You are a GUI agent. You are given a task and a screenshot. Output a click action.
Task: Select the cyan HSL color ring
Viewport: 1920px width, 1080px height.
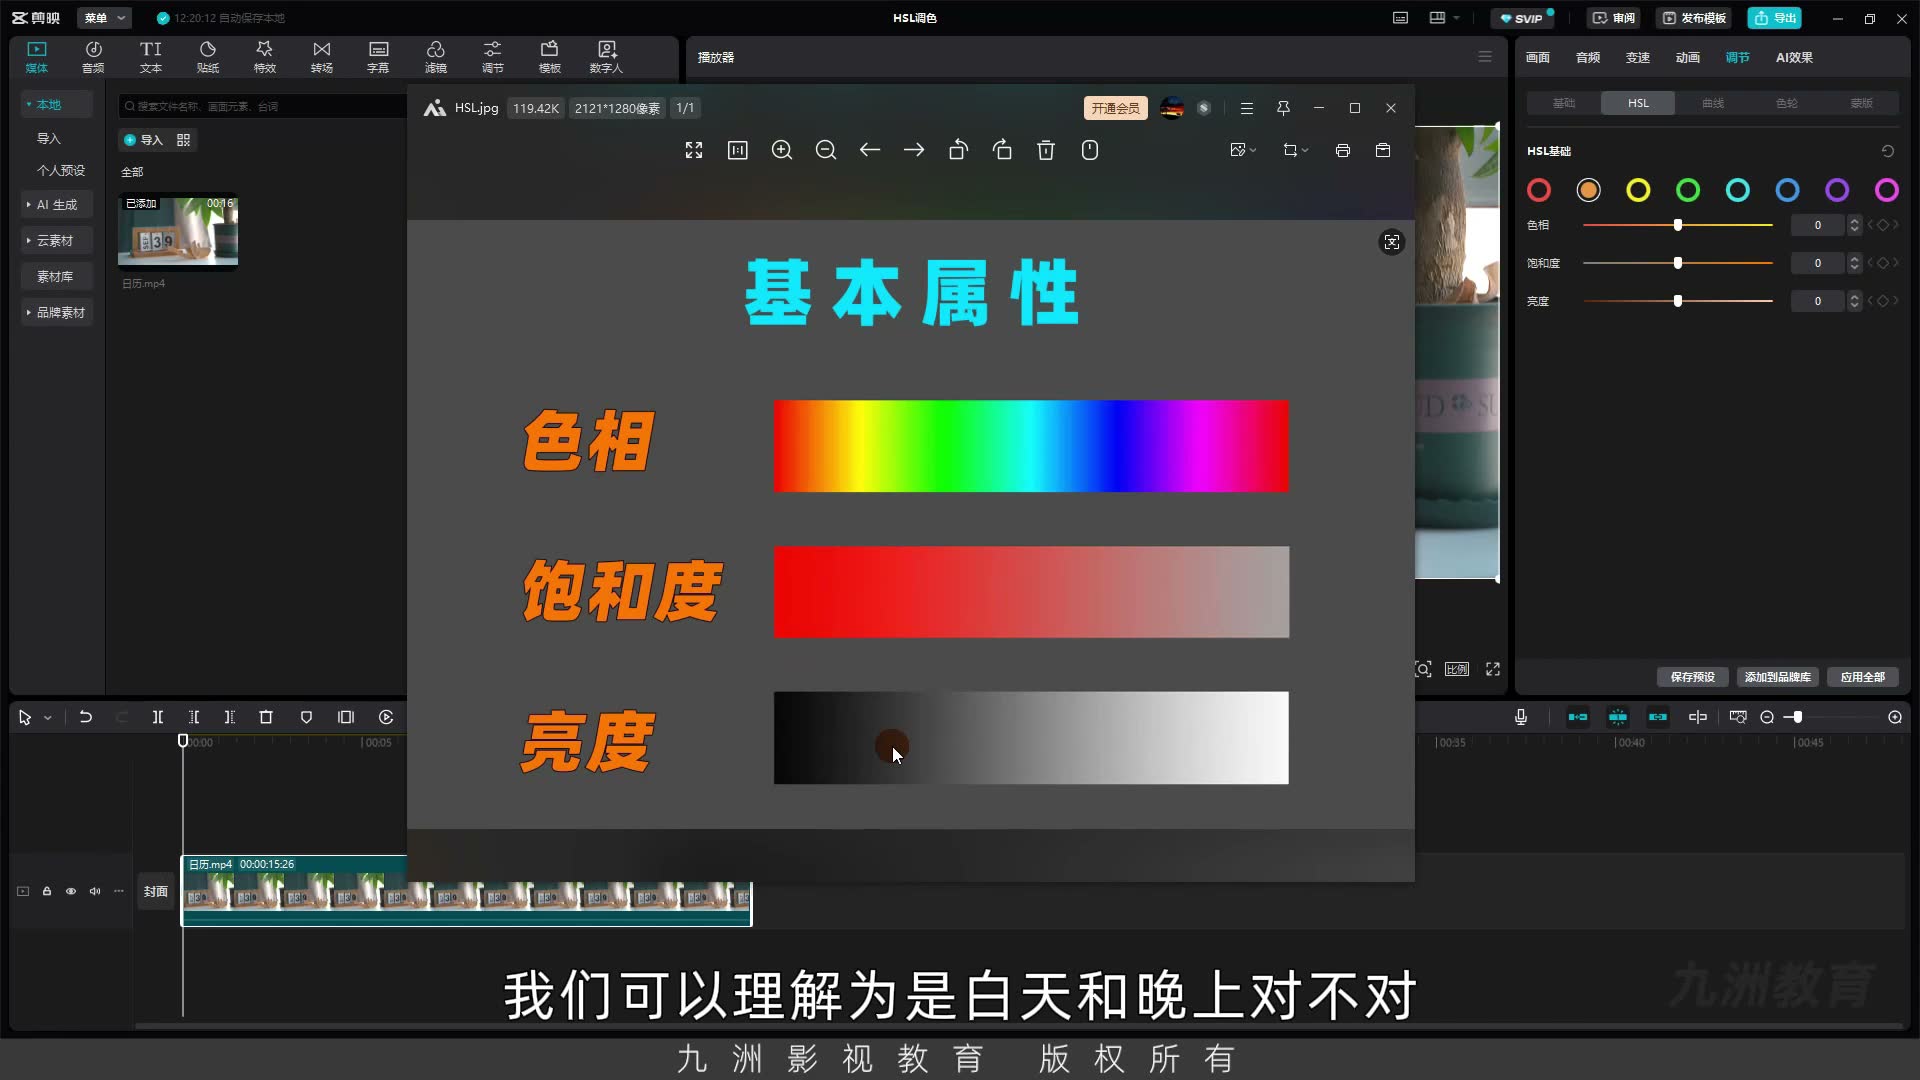(x=1738, y=190)
